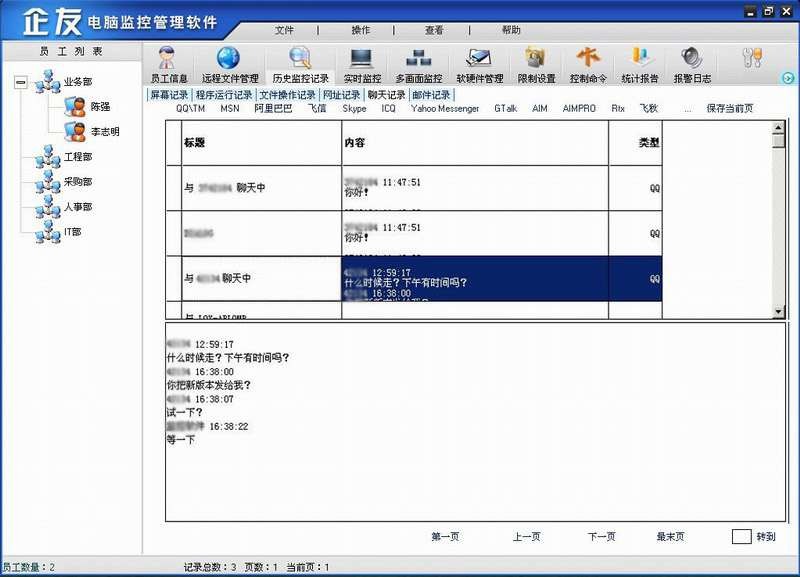Select employee 李志明 in the tree

[x=104, y=132]
